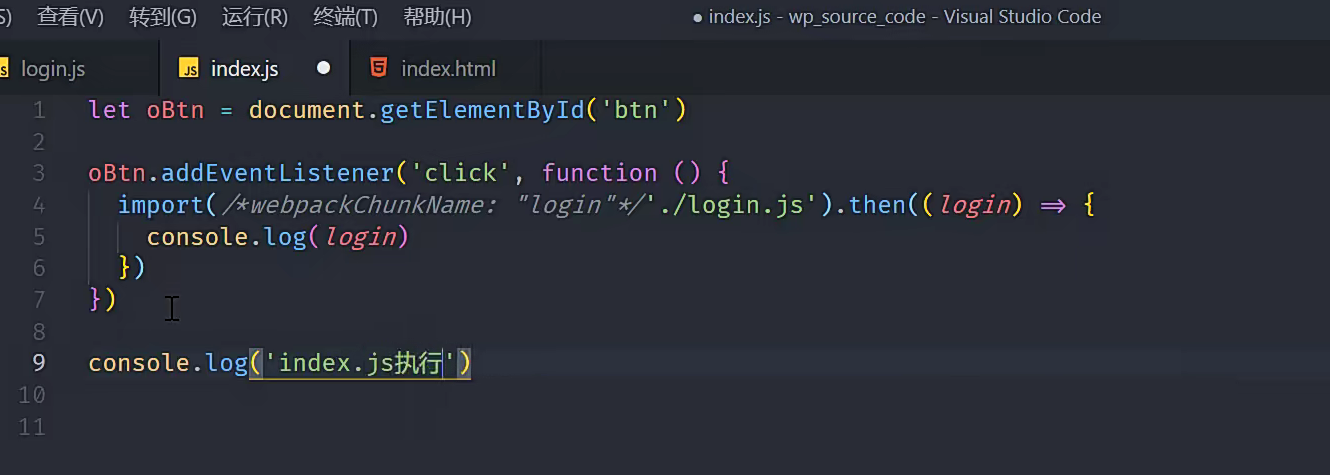The image size is (1330, 475).
Task: Switch to the index.html tab
Action: (x=448, y=69)
